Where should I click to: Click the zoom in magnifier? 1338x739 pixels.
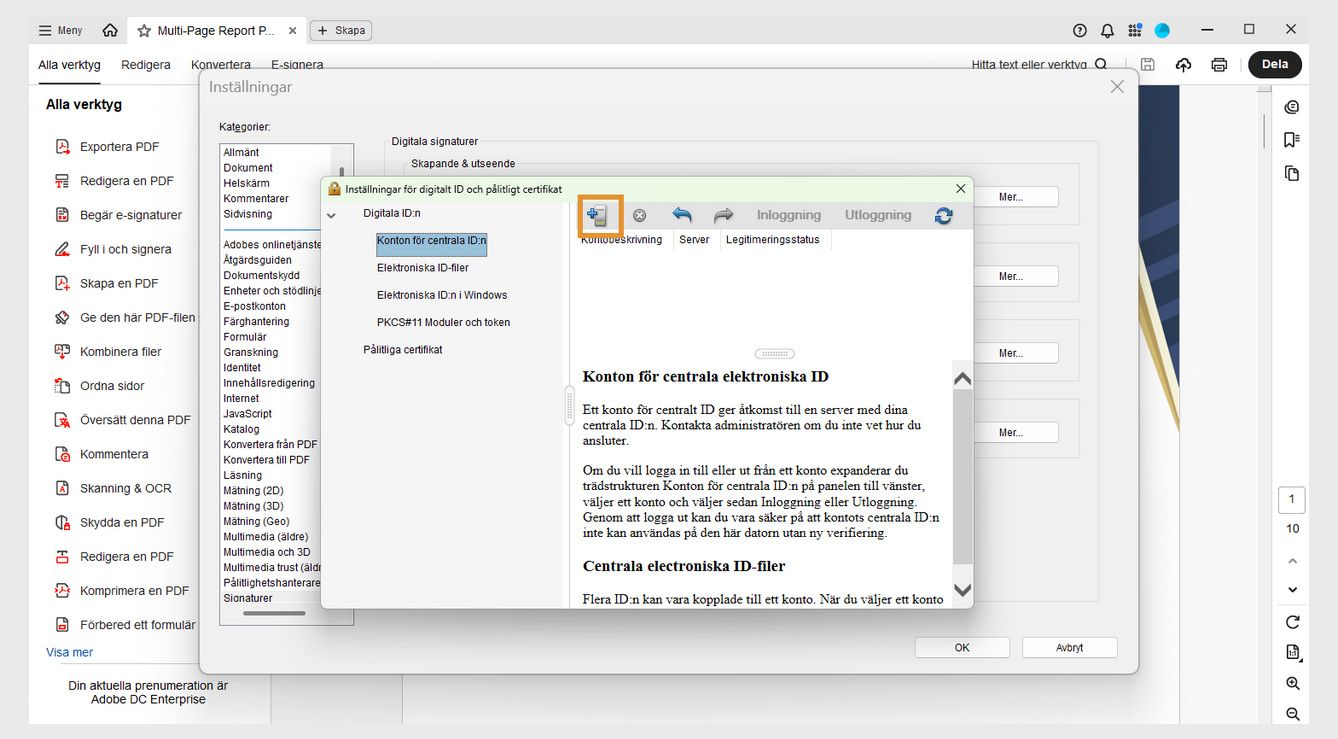(x=1292, y=684)
